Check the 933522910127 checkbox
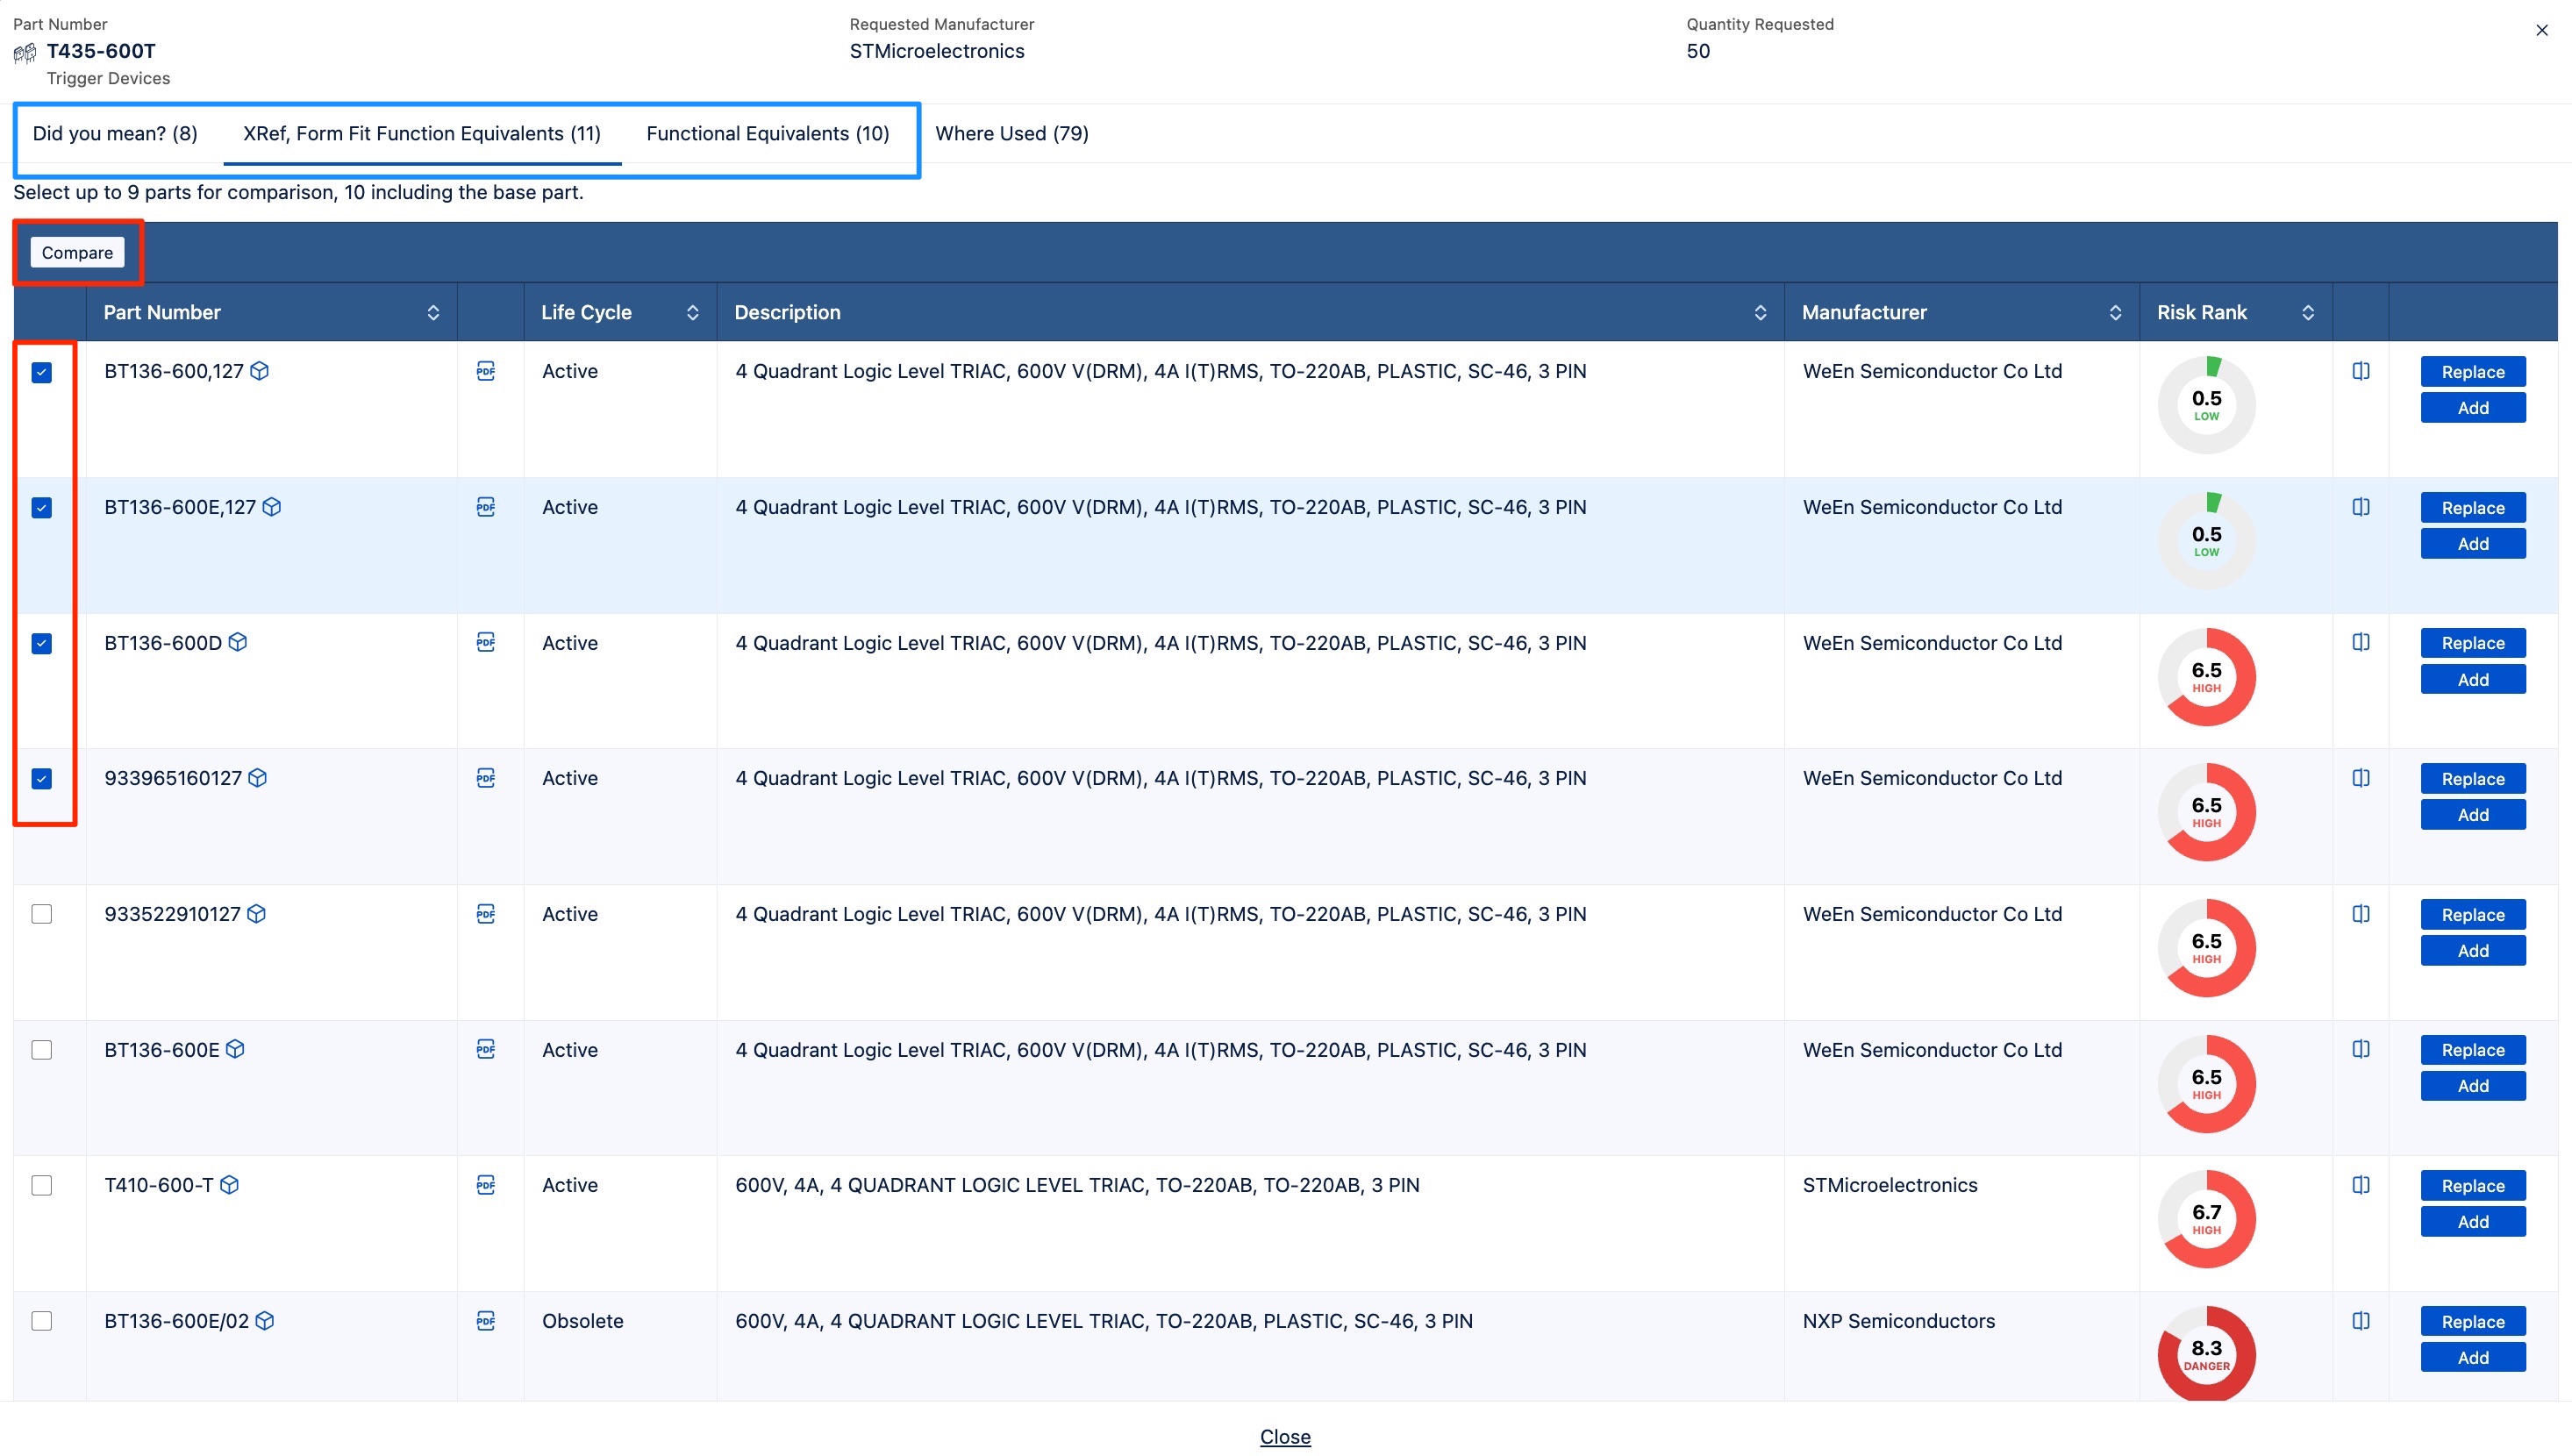This screenshot has width=2572, height=1456. pos(42,914)
